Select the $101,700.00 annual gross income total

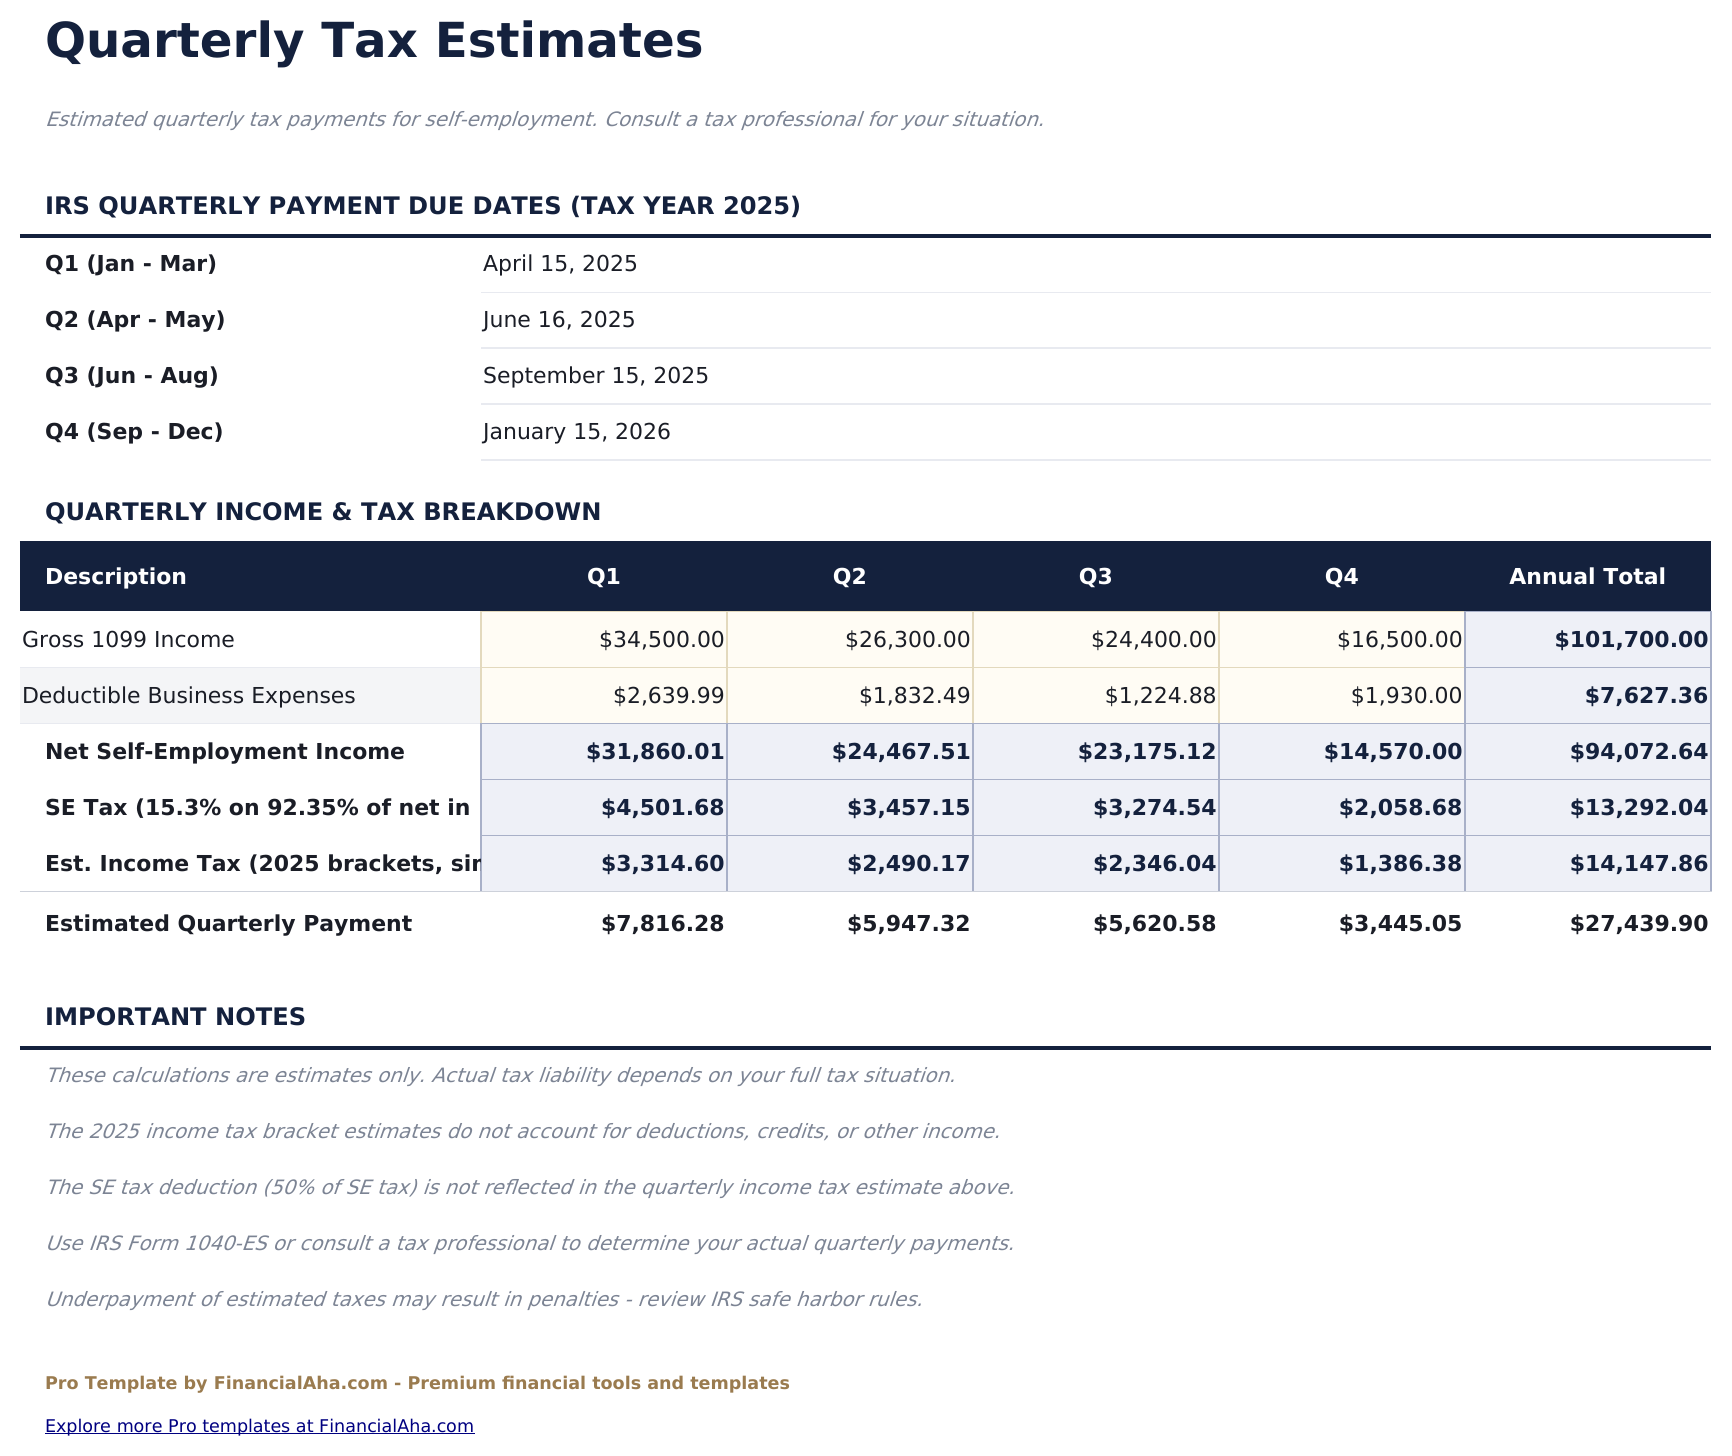(1630, 639)
